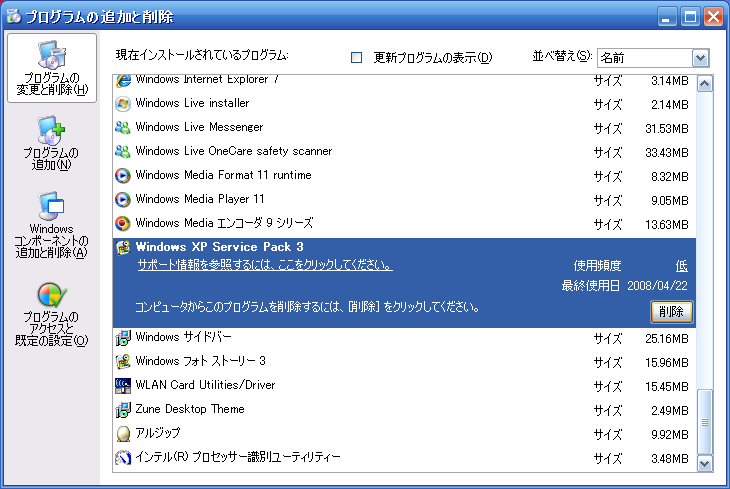Screen dimensions: 730x489
Task: Click Windows フォト ストーリー 3 icon
Action: coord(123,362)
